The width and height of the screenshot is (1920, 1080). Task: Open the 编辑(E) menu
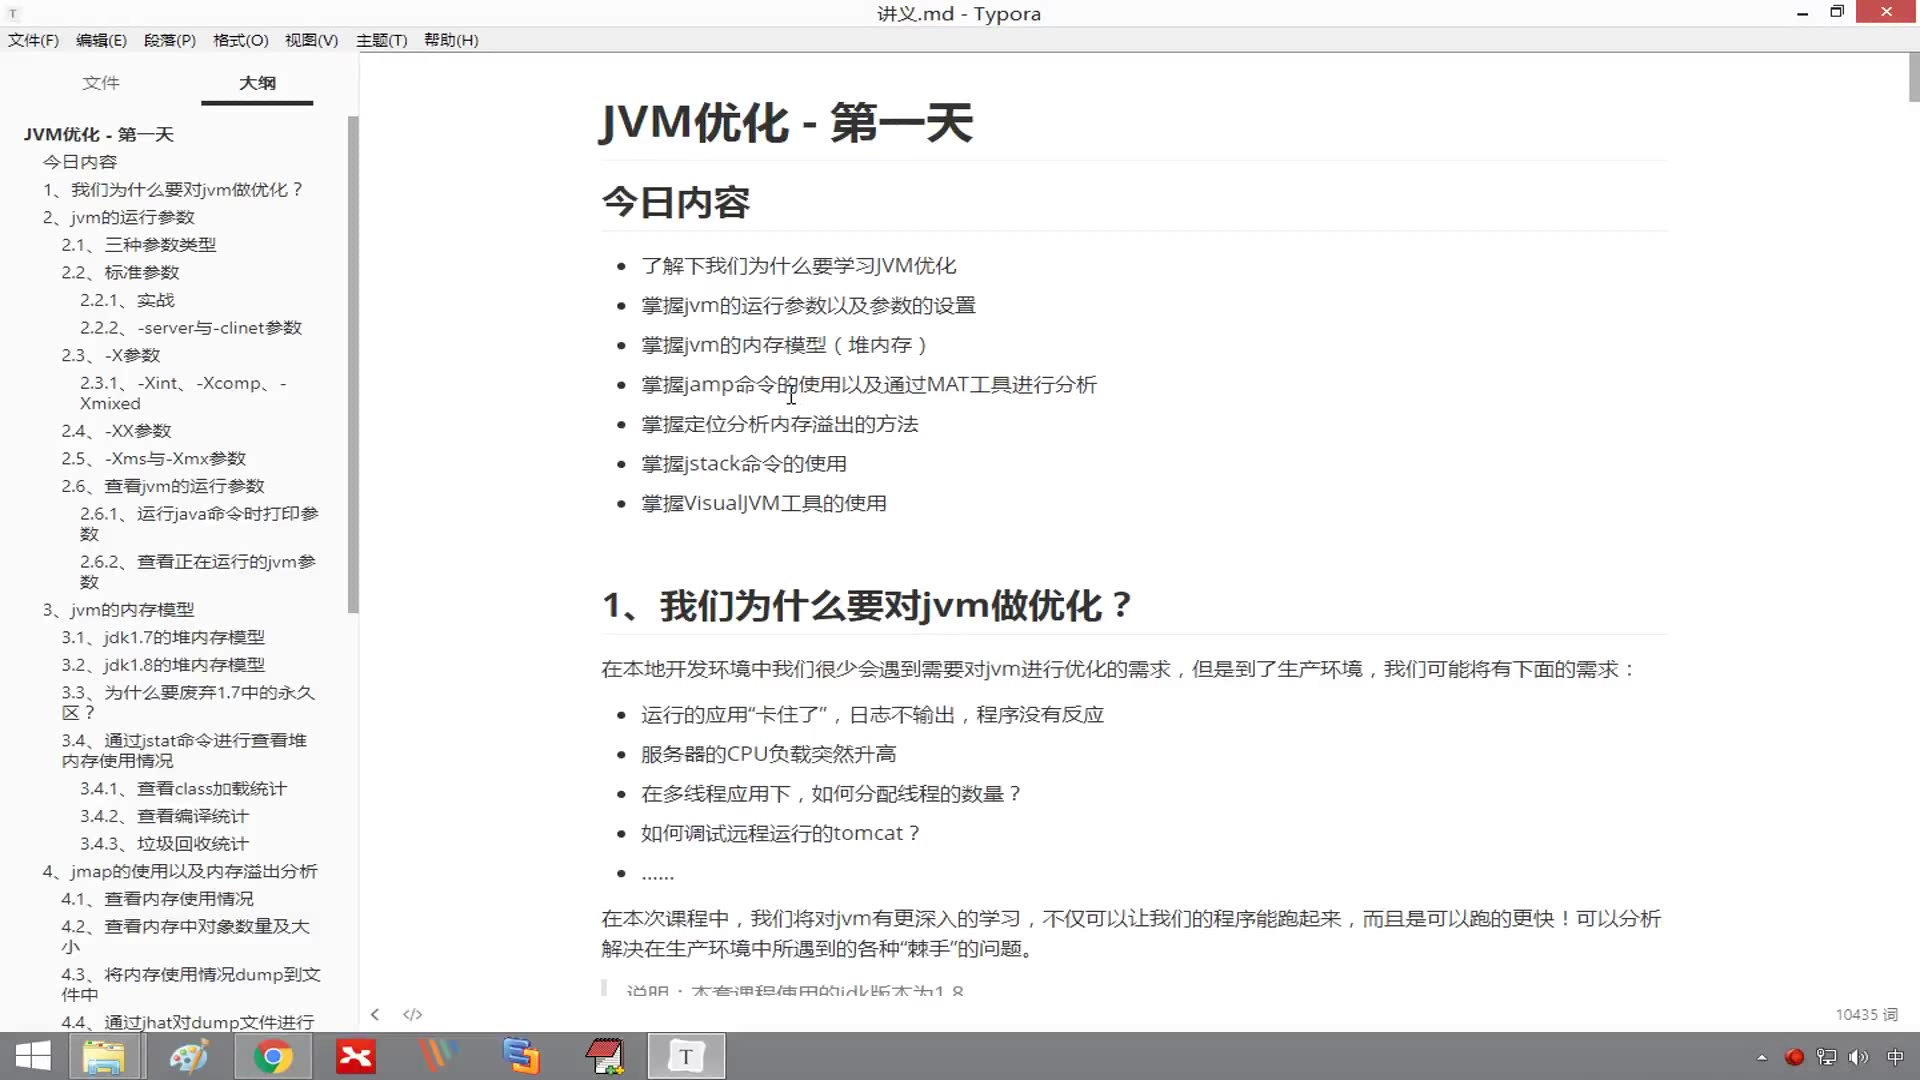(101, 40)
